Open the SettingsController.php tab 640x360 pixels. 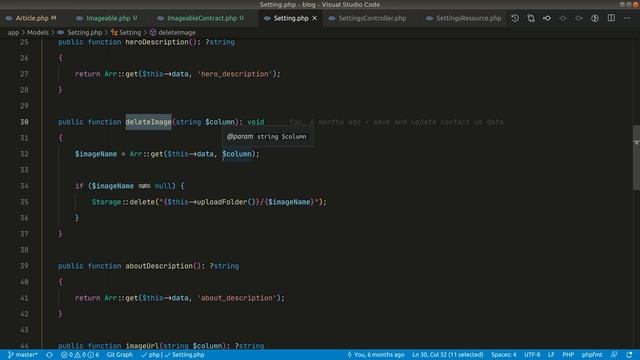(372, 18)
